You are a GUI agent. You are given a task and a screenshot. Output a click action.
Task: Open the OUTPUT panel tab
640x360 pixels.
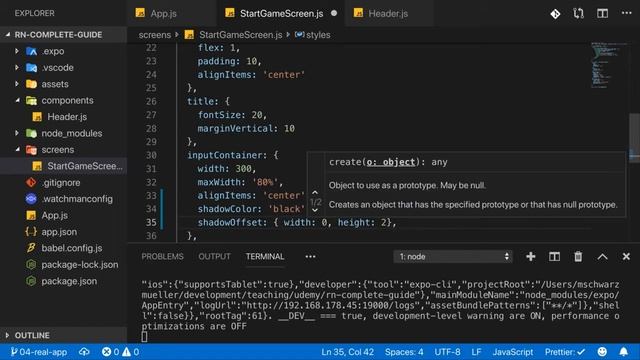[x=214, y=256]
